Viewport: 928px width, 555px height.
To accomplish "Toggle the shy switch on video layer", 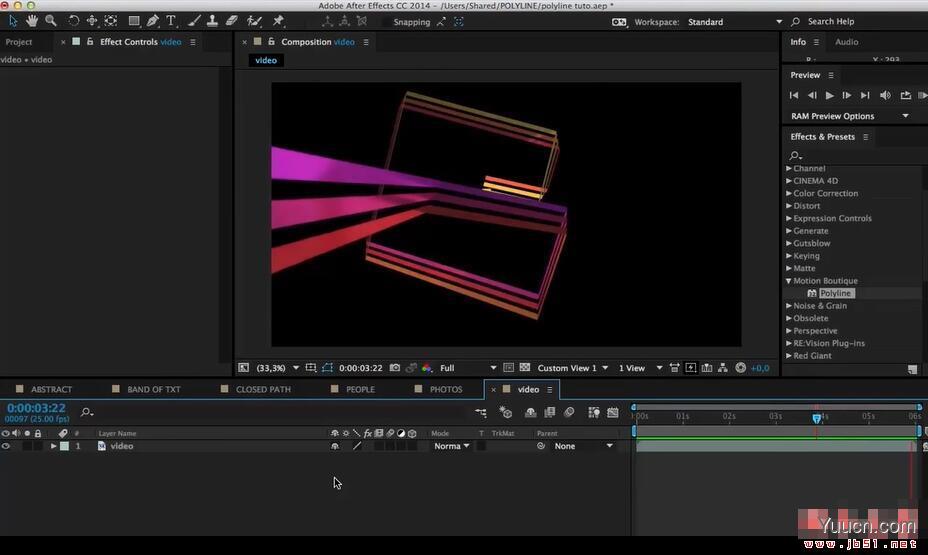I will 335,446.
